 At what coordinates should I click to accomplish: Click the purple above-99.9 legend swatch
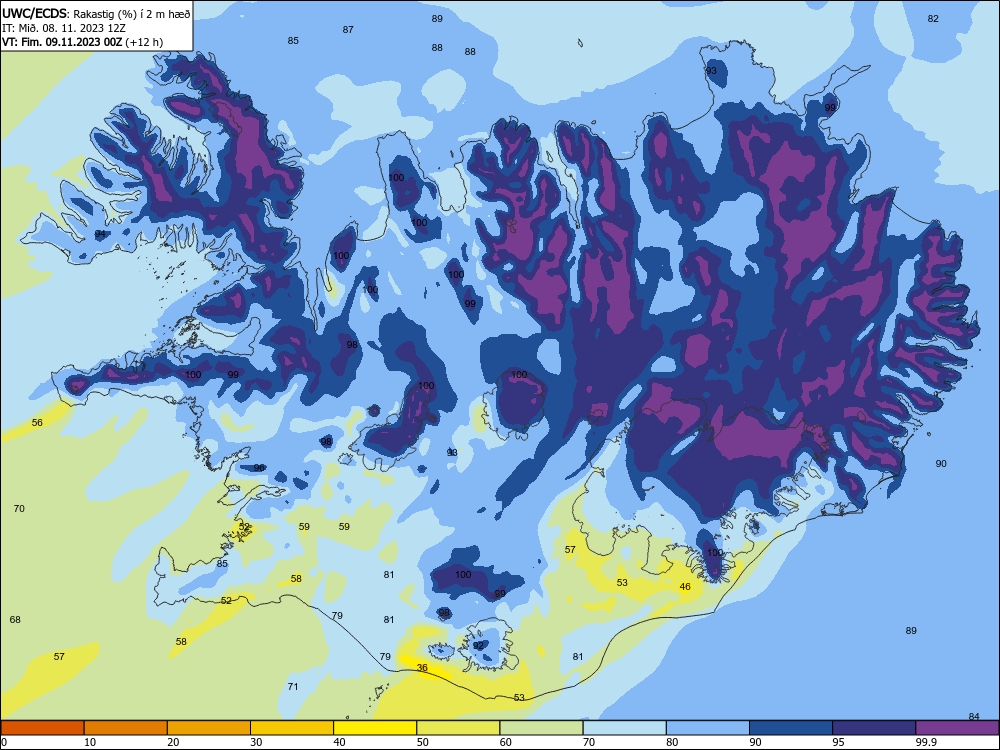click(957, 728)
